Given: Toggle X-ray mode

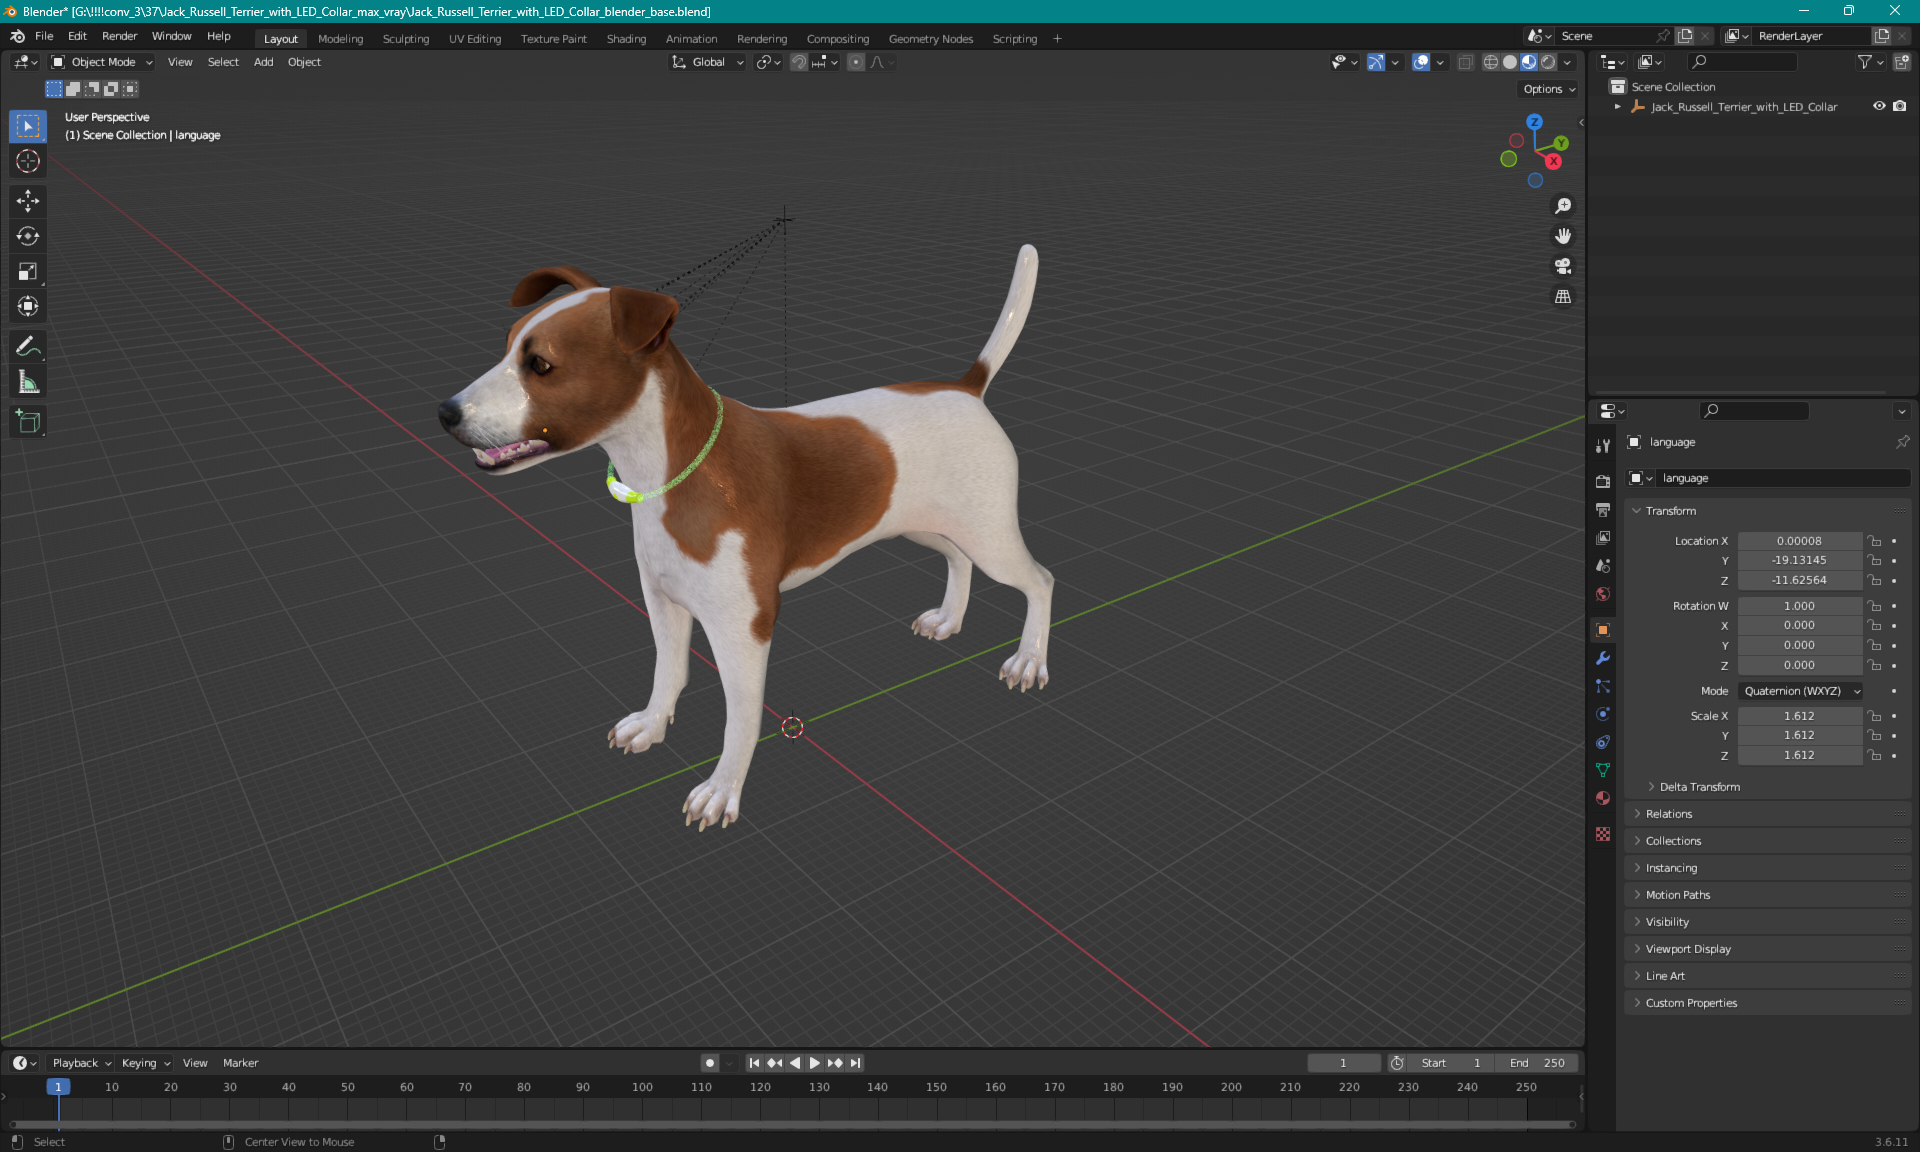Looking at the screenshot, I should tap(1465, 62).
